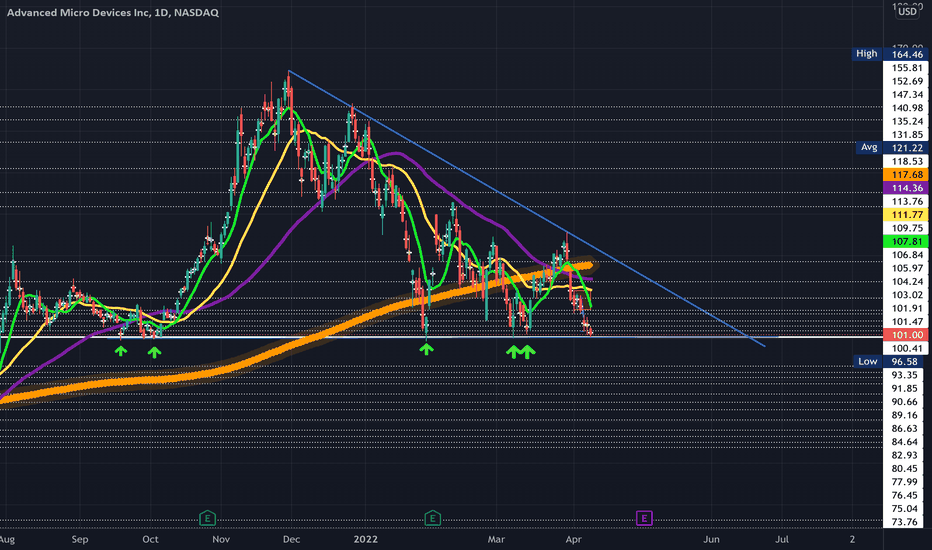Click the 152.69 price axis label
The width and height of the screenshot is (932, 550).
coord(907,81)
